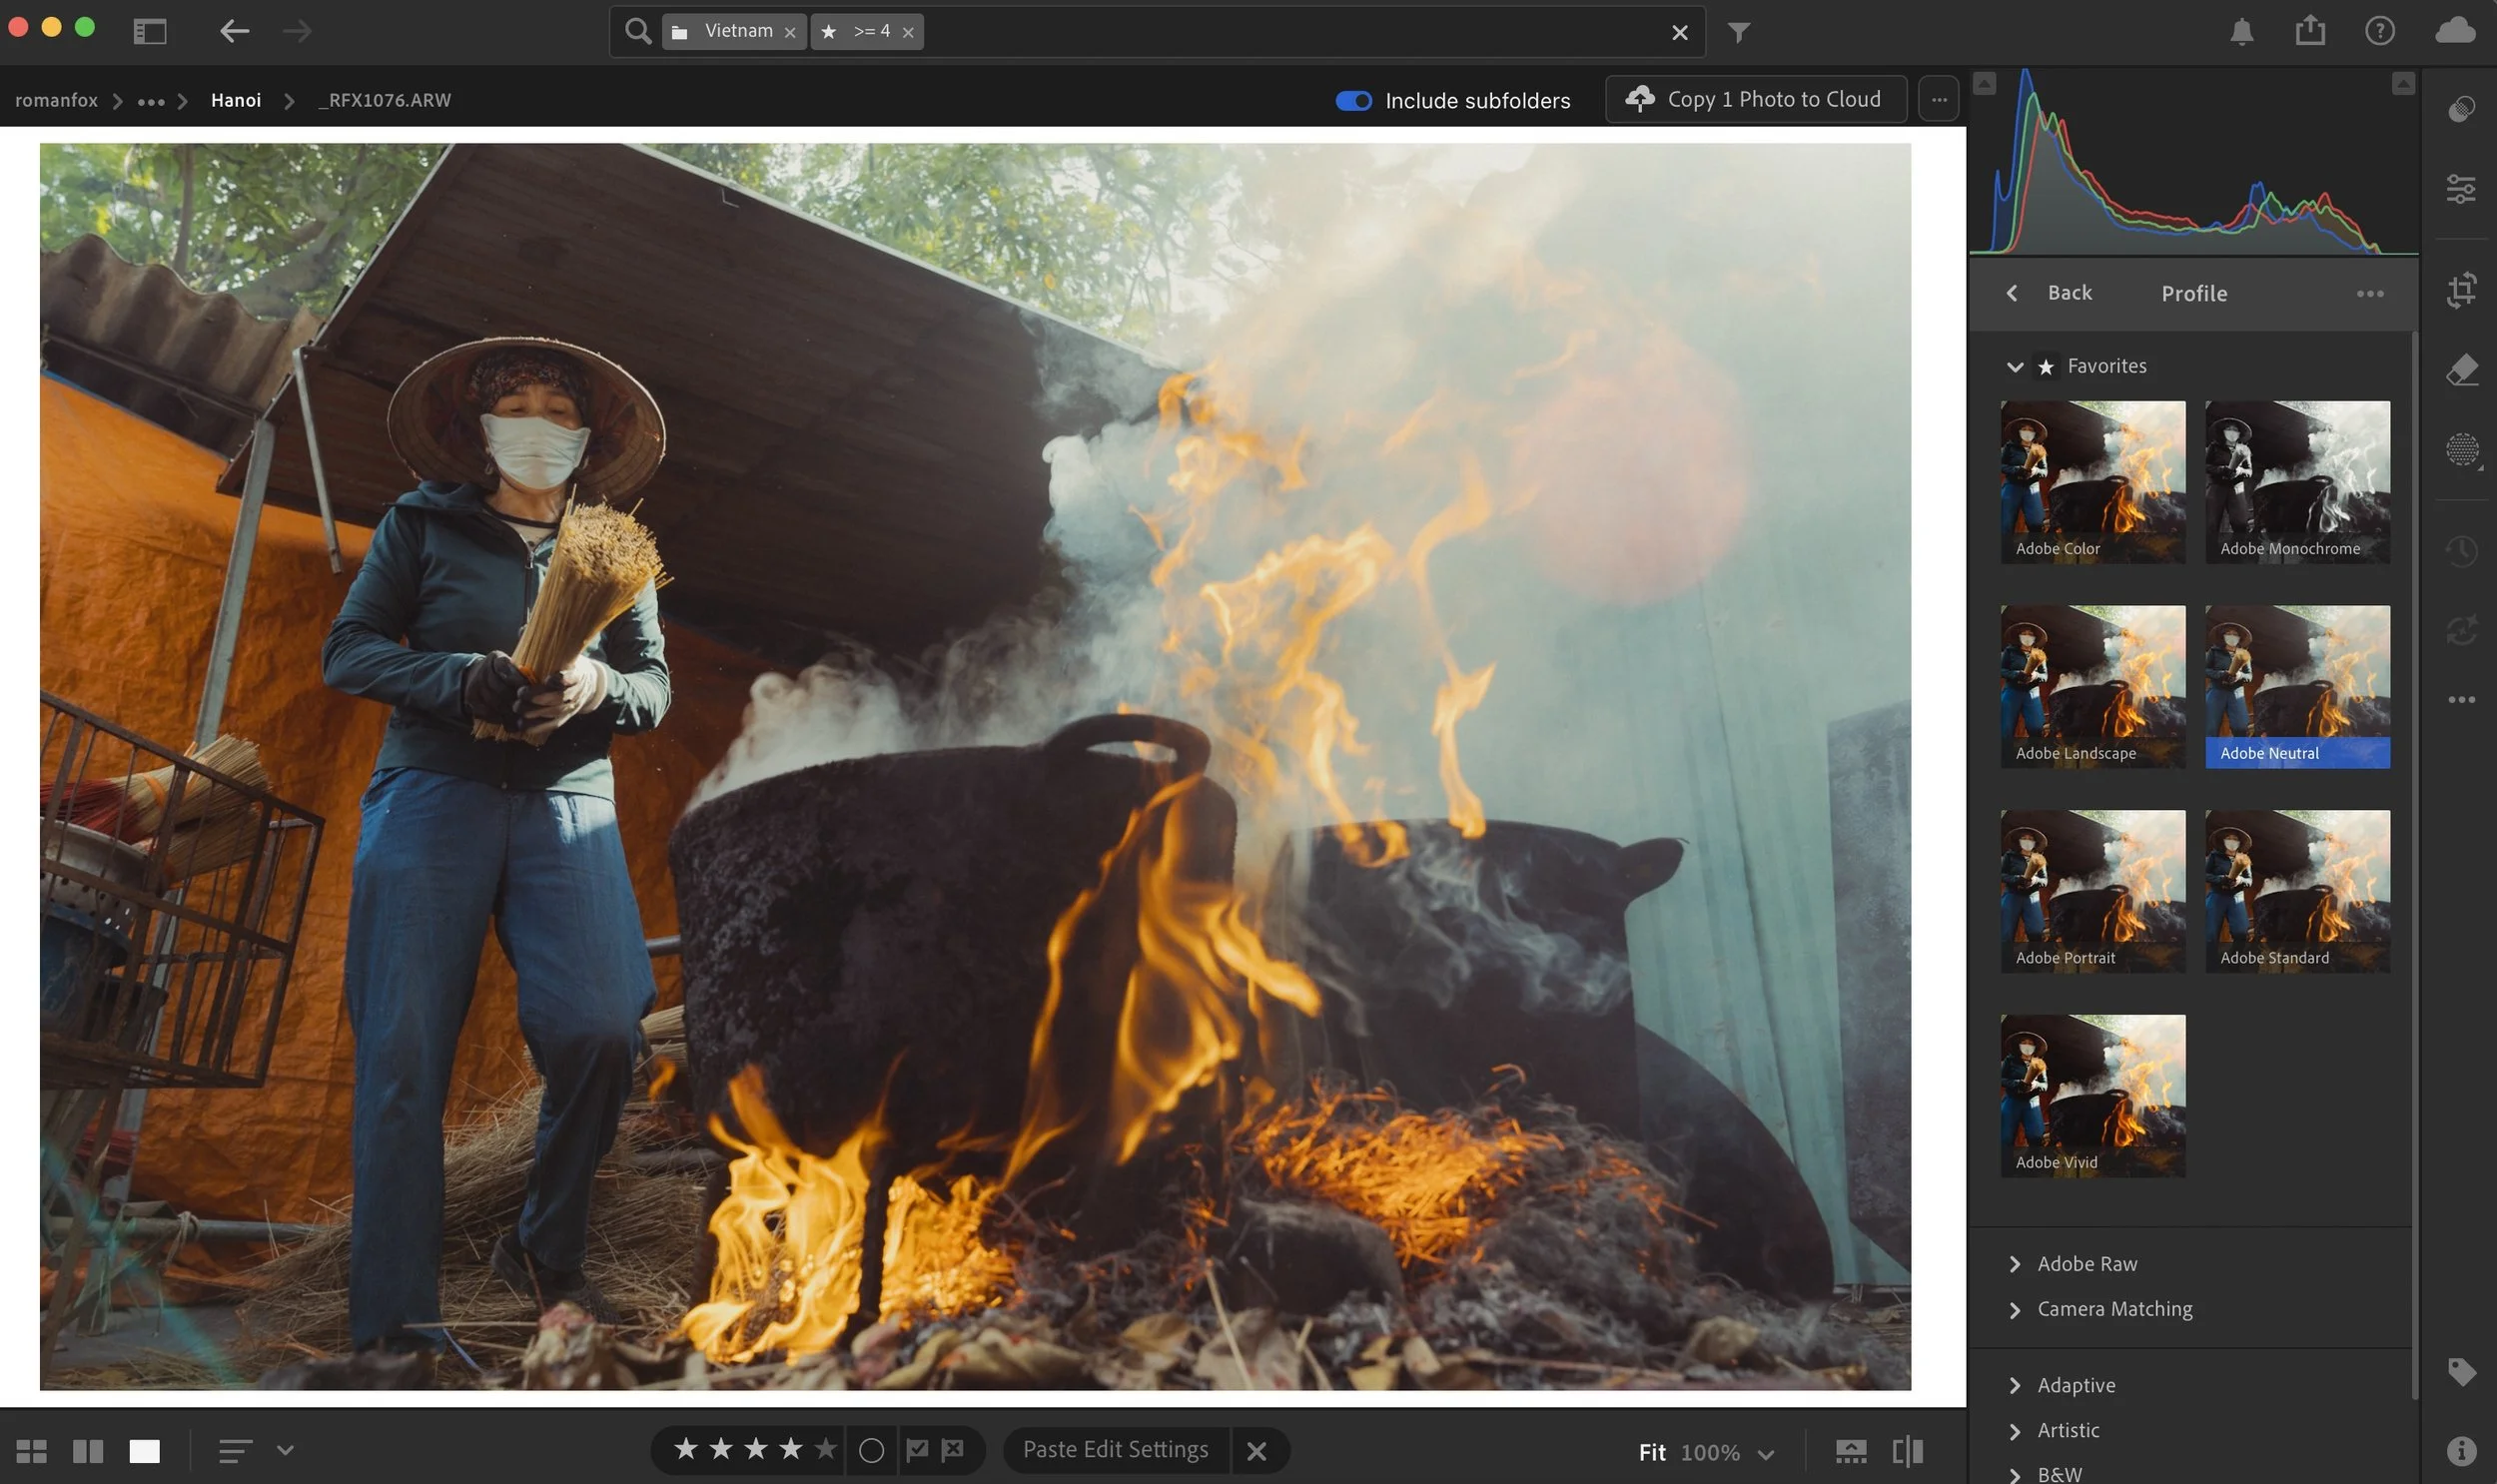Screen dimensions: 2497x1484
Task: Toggle show original before/after view
Action: click(x=1907, y=1451)
